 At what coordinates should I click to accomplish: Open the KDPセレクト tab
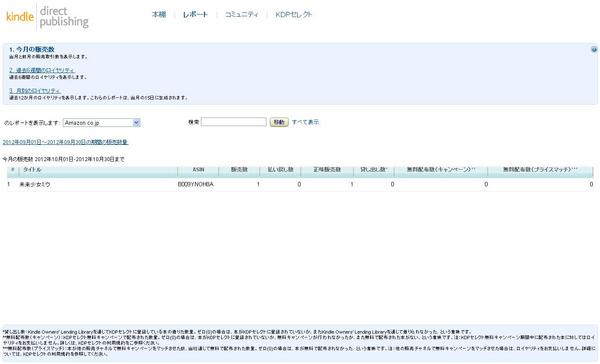[x=293, y=15]
